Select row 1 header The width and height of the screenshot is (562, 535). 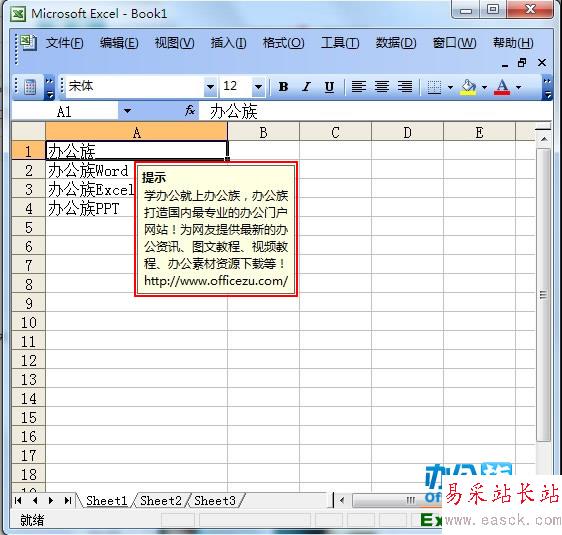(x=29, y=151)
